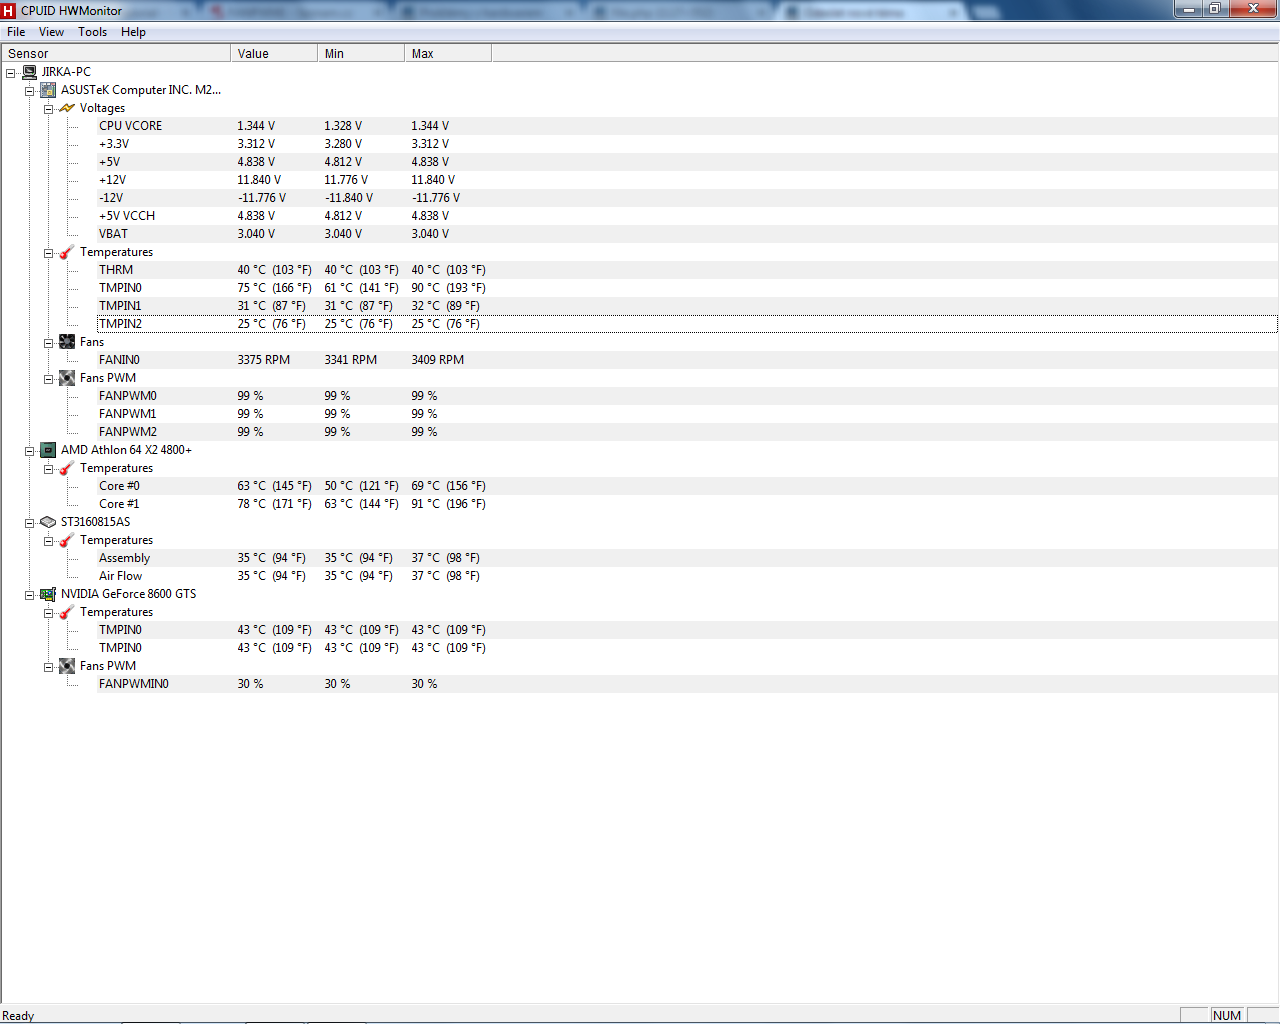Click the fan icon beside NVIDIA Fans PWM

(x=67, y=666)
